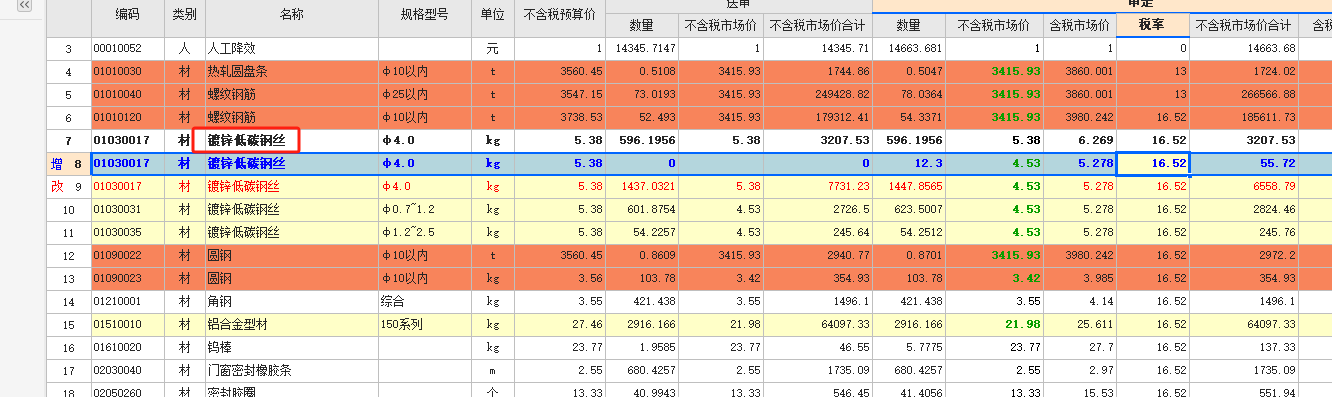Select the tax-inclusive price cell 6.269
The image size is (1332, 397).
pos(1080,140)
